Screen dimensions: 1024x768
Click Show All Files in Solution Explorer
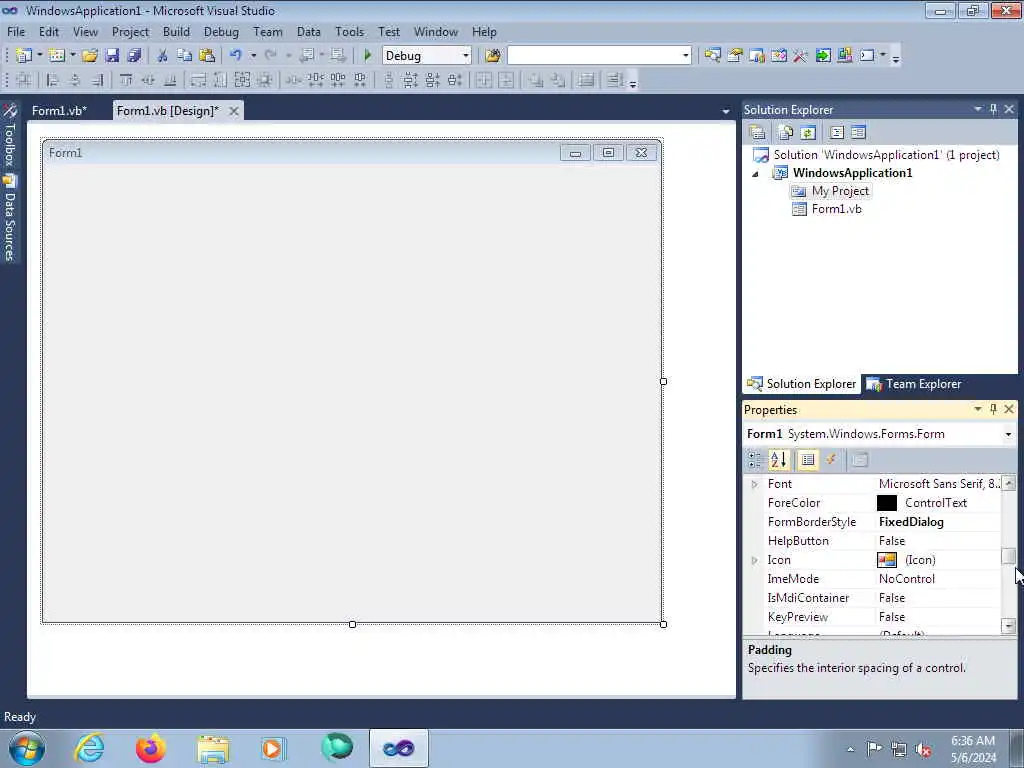[786, 133]
